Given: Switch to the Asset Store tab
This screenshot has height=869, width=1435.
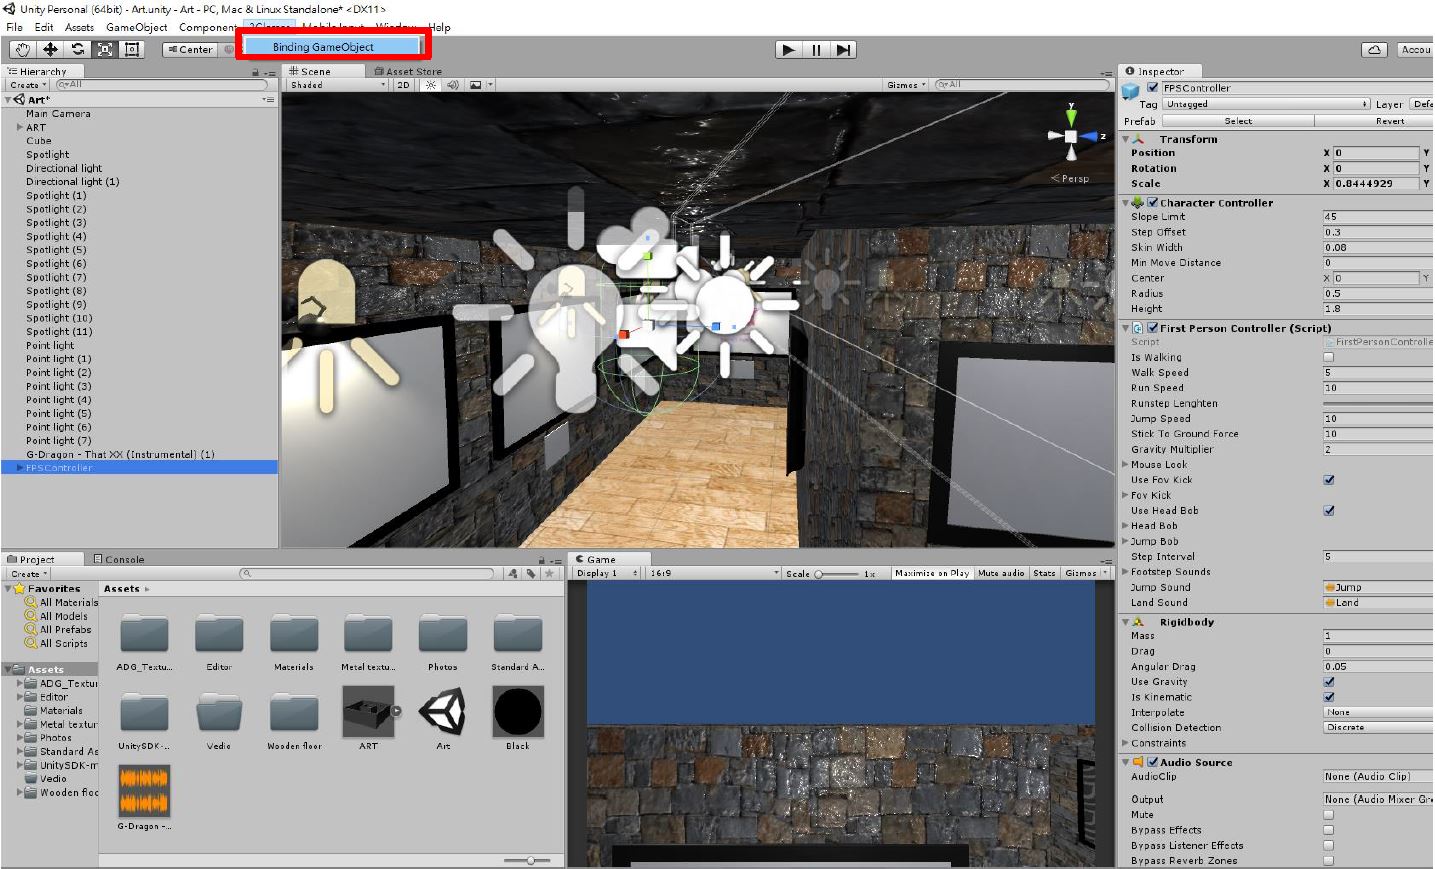Looking at the screenshot, I should pos(408,71).
